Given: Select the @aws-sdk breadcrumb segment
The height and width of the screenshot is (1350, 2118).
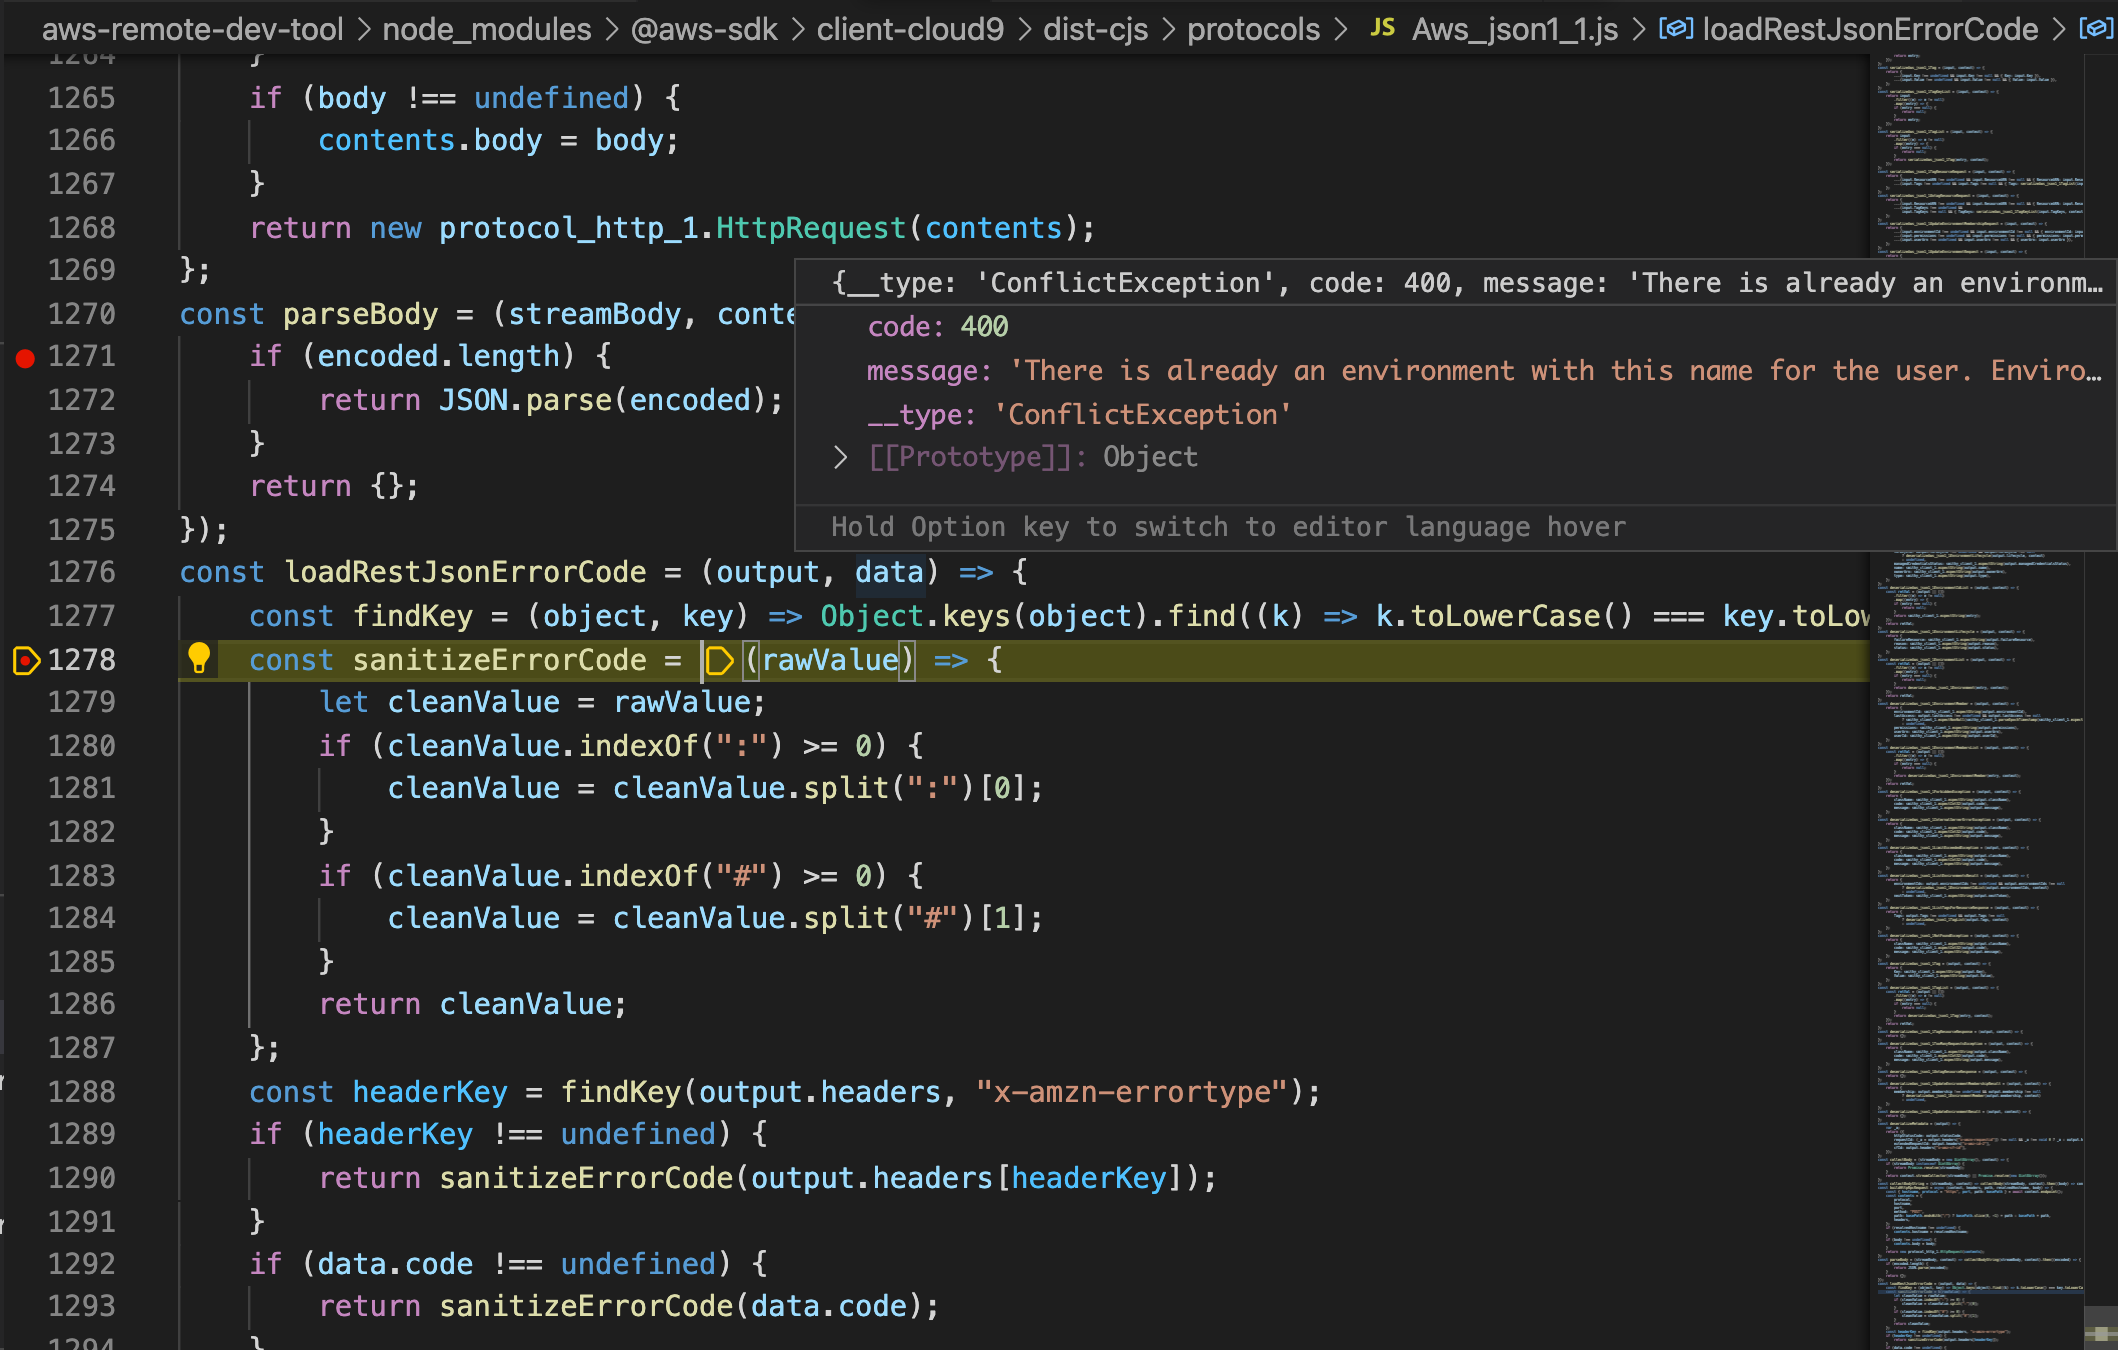Looking at the screenshot, I should (x=704, y=29).
